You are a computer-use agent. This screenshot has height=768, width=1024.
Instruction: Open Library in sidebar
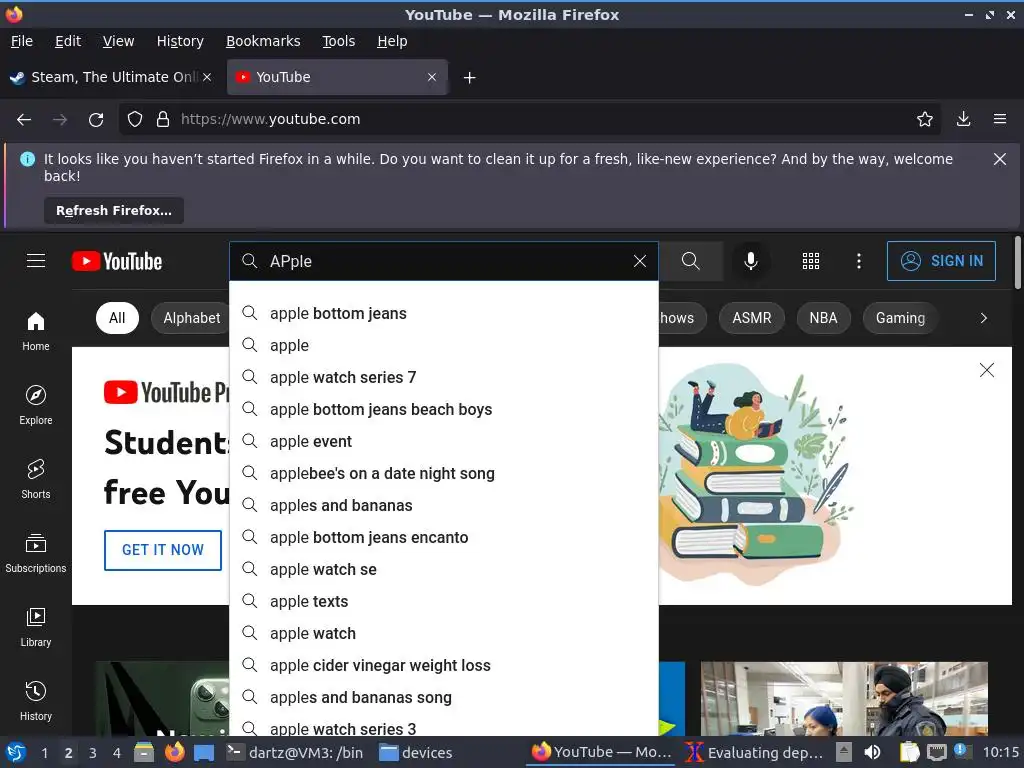(x=36, y=627)
